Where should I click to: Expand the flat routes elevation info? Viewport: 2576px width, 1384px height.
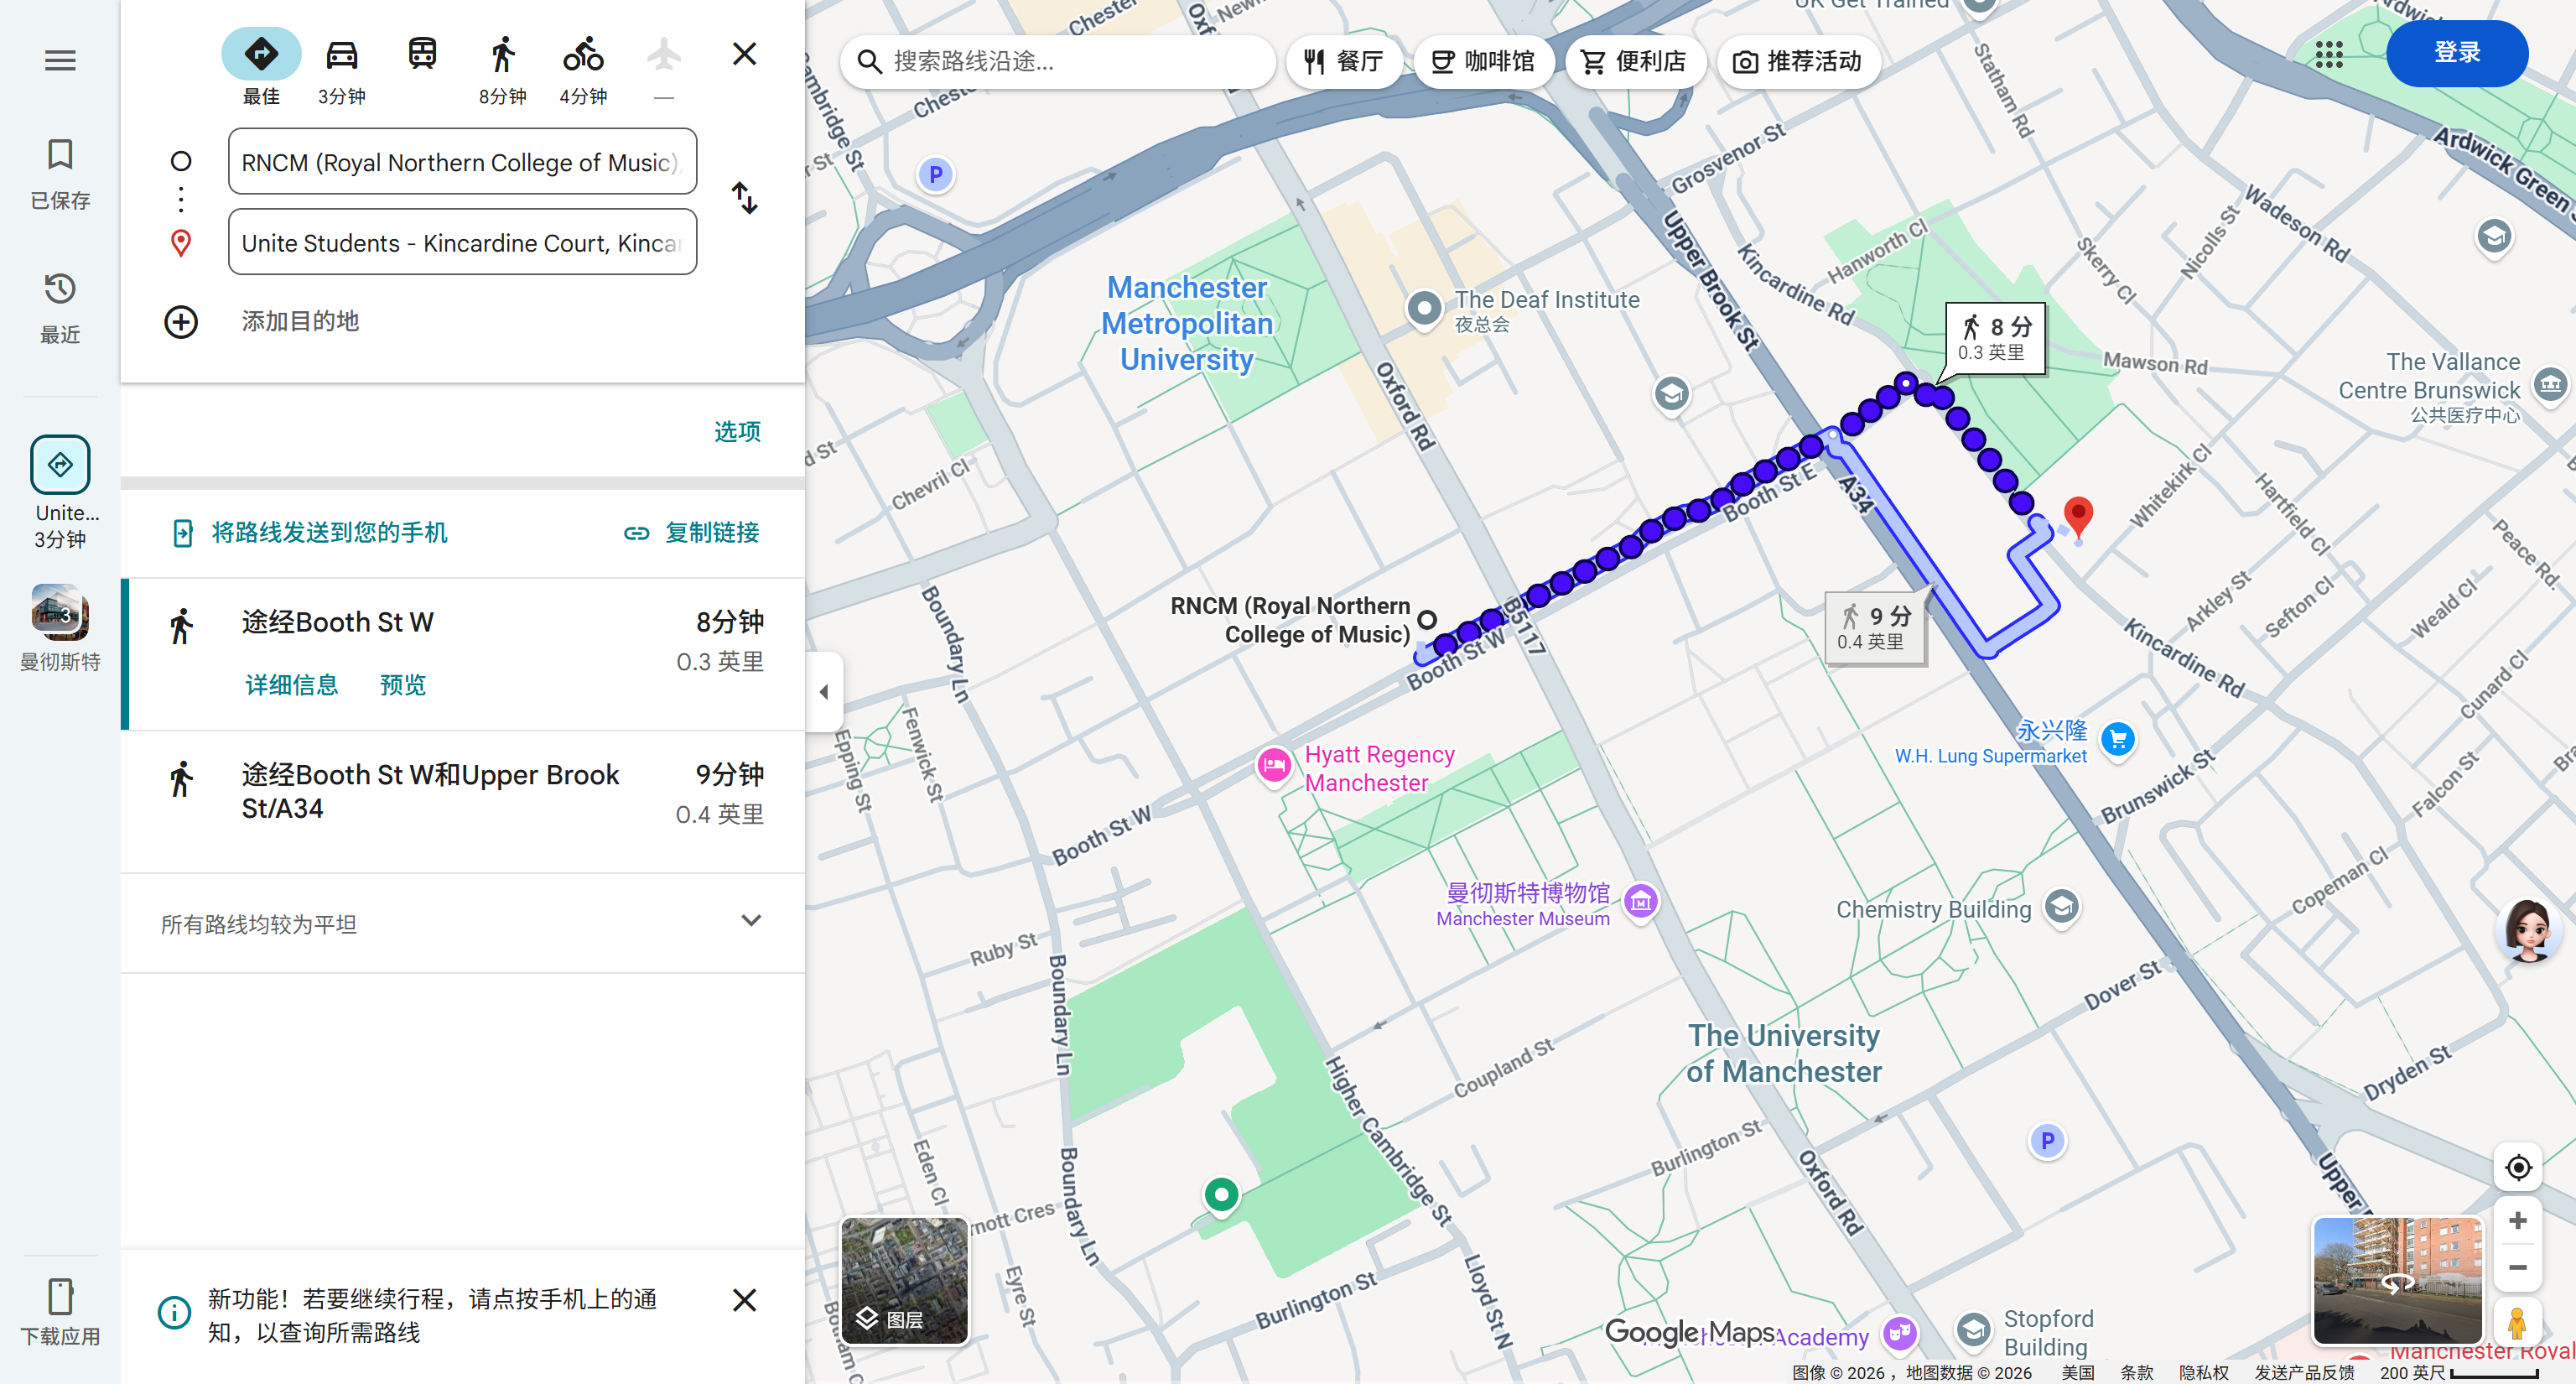(x=751, y=921)
